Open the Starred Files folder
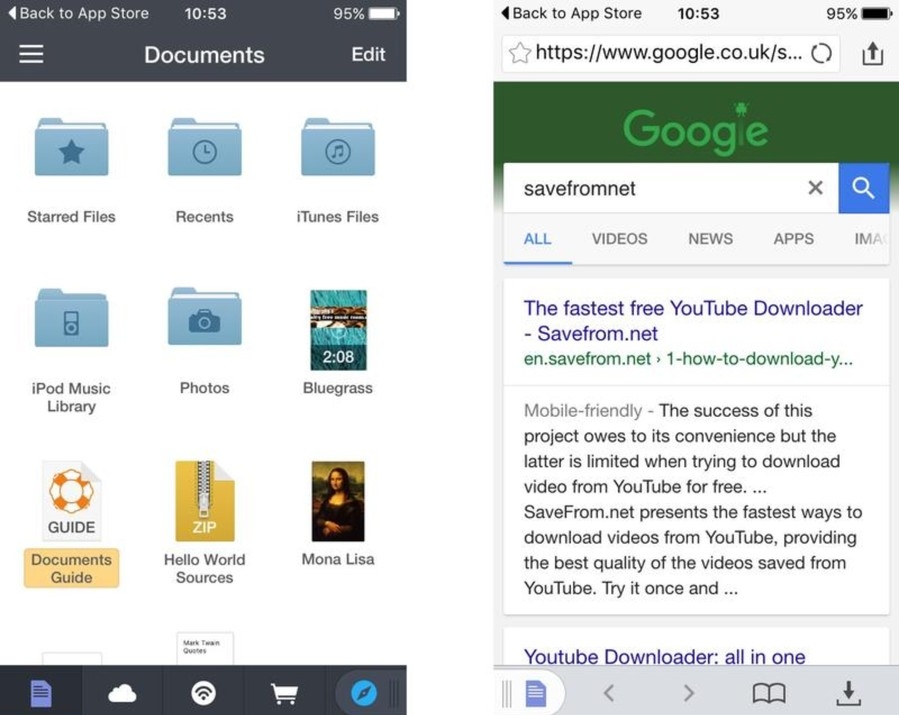This screenshot has width=899, height=715. [71, 147]
